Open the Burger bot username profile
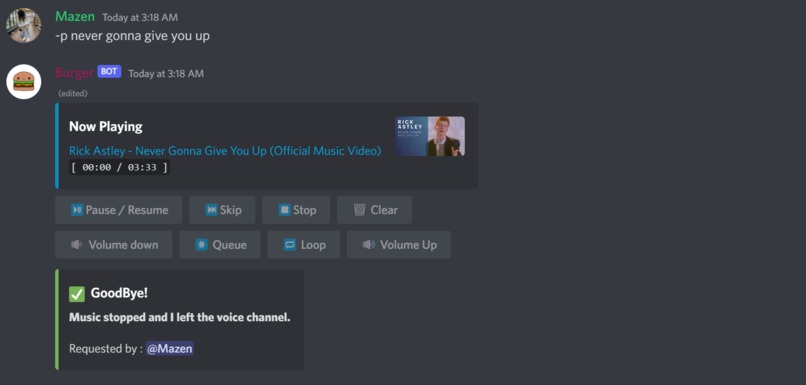Image resolution: width=806 pixels, height=385 pixels. point(75,73)
